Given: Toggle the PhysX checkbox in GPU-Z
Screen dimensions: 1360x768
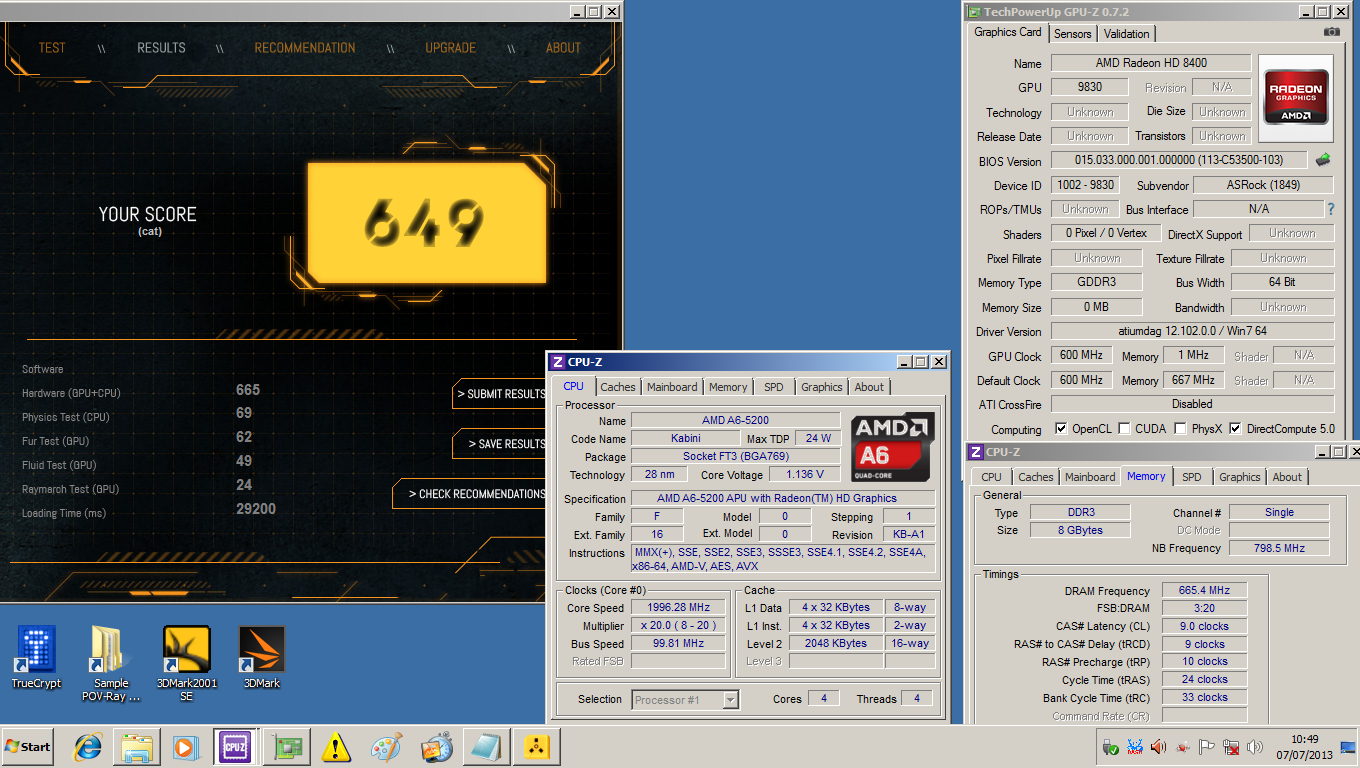Looking at the screenshot, I should 1181,428.
